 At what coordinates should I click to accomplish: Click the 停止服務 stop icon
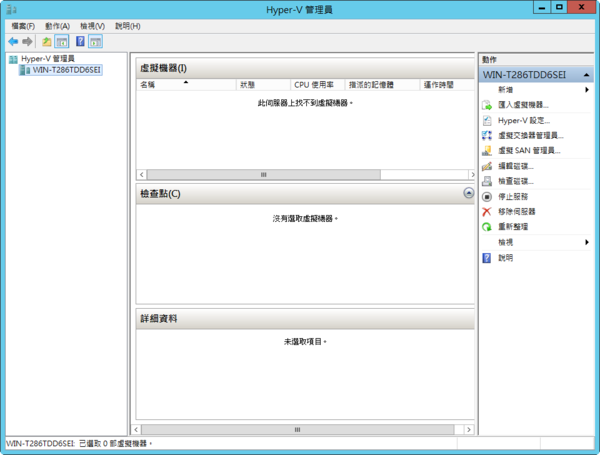(x=487, y=197)
